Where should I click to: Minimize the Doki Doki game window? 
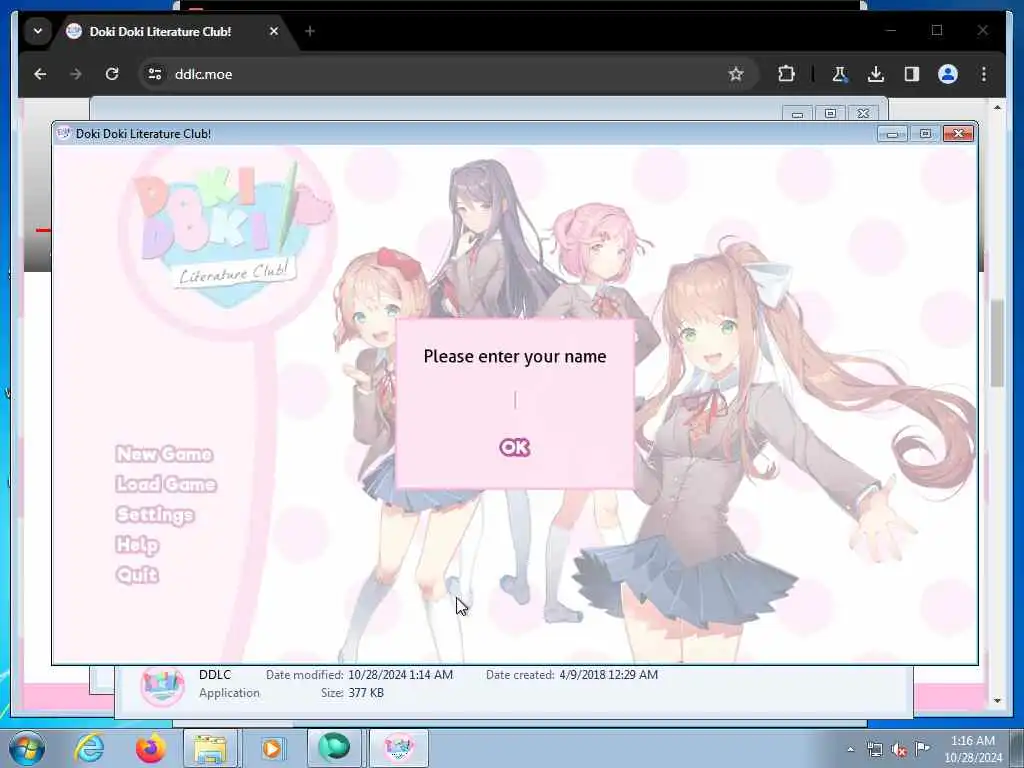(892, 134)
